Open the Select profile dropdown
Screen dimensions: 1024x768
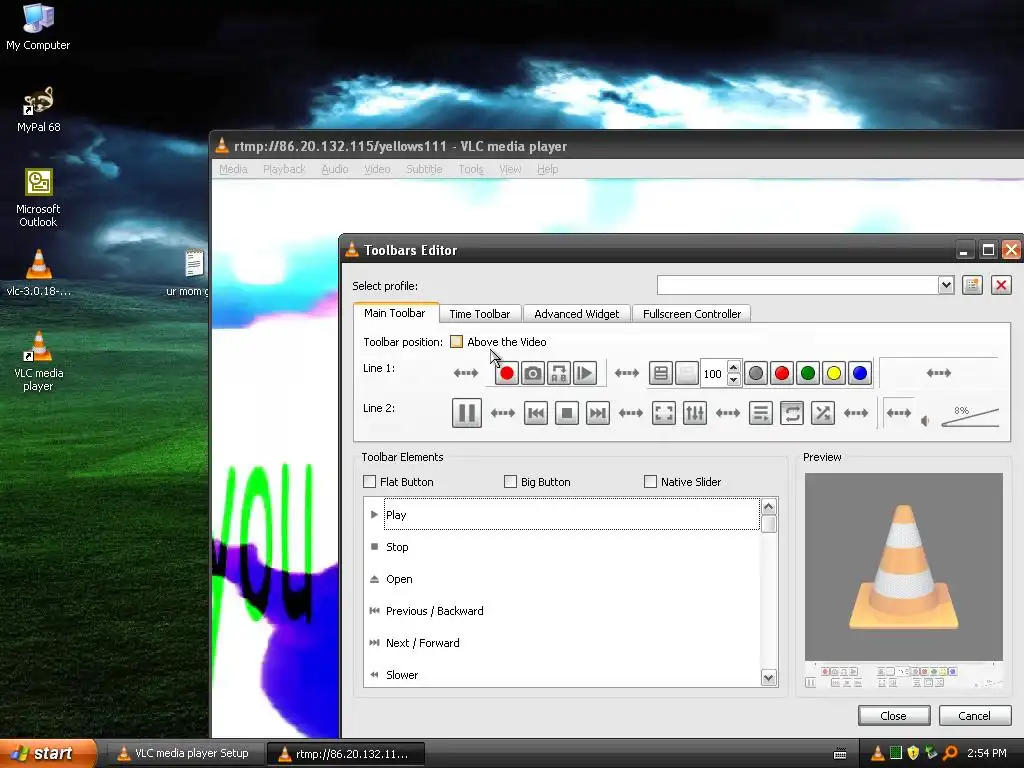946,285
